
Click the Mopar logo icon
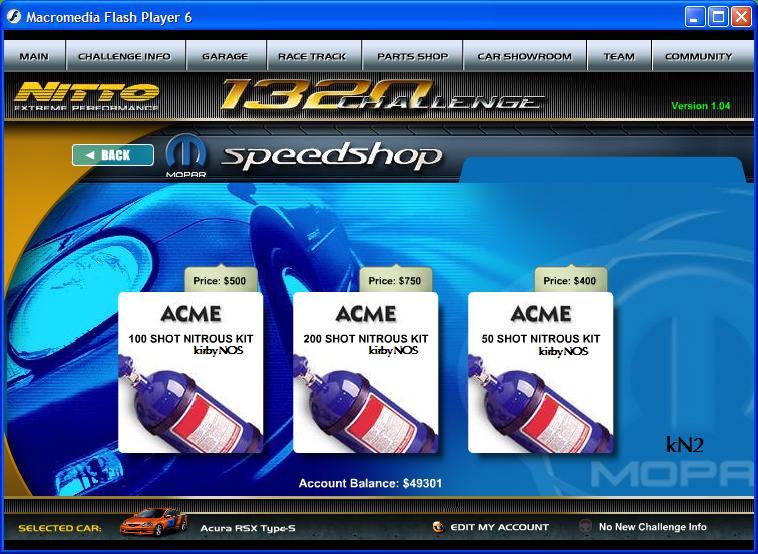[x=186, y=156]
